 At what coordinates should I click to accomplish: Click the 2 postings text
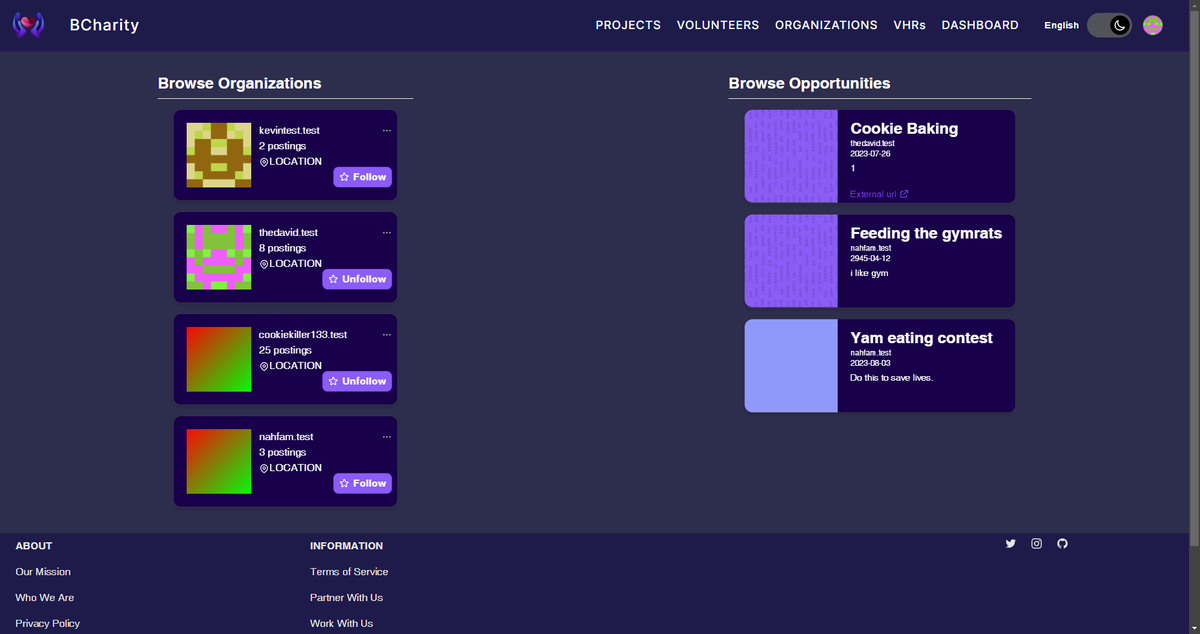282,147
